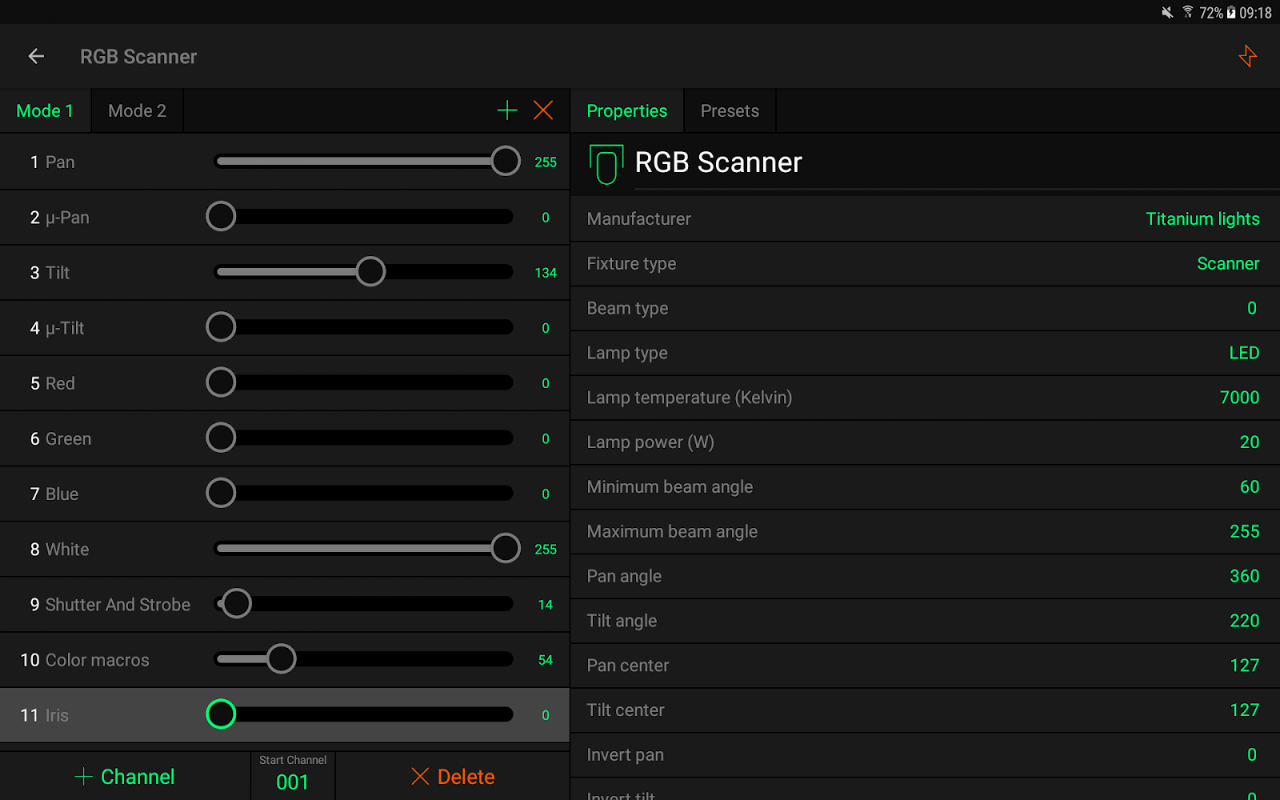
Task: Tap the clock showing 09:18
Action: click(x=1255, y=13)
